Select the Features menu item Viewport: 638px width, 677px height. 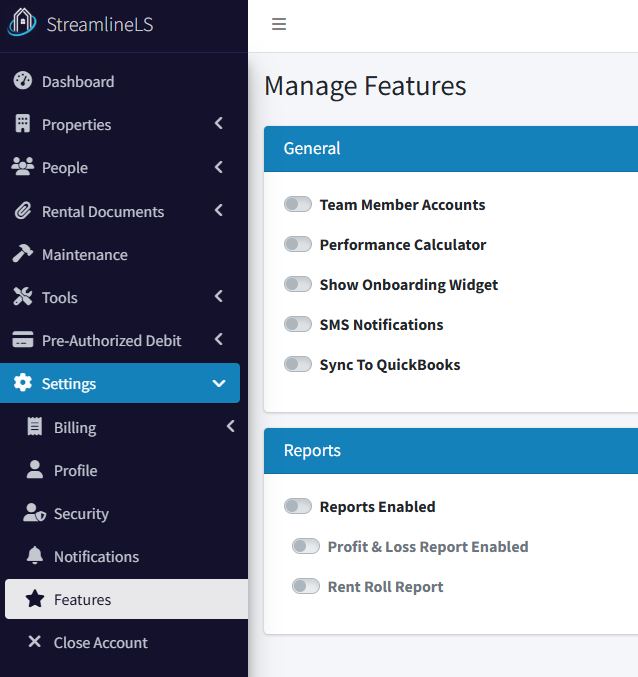(82, 599)
